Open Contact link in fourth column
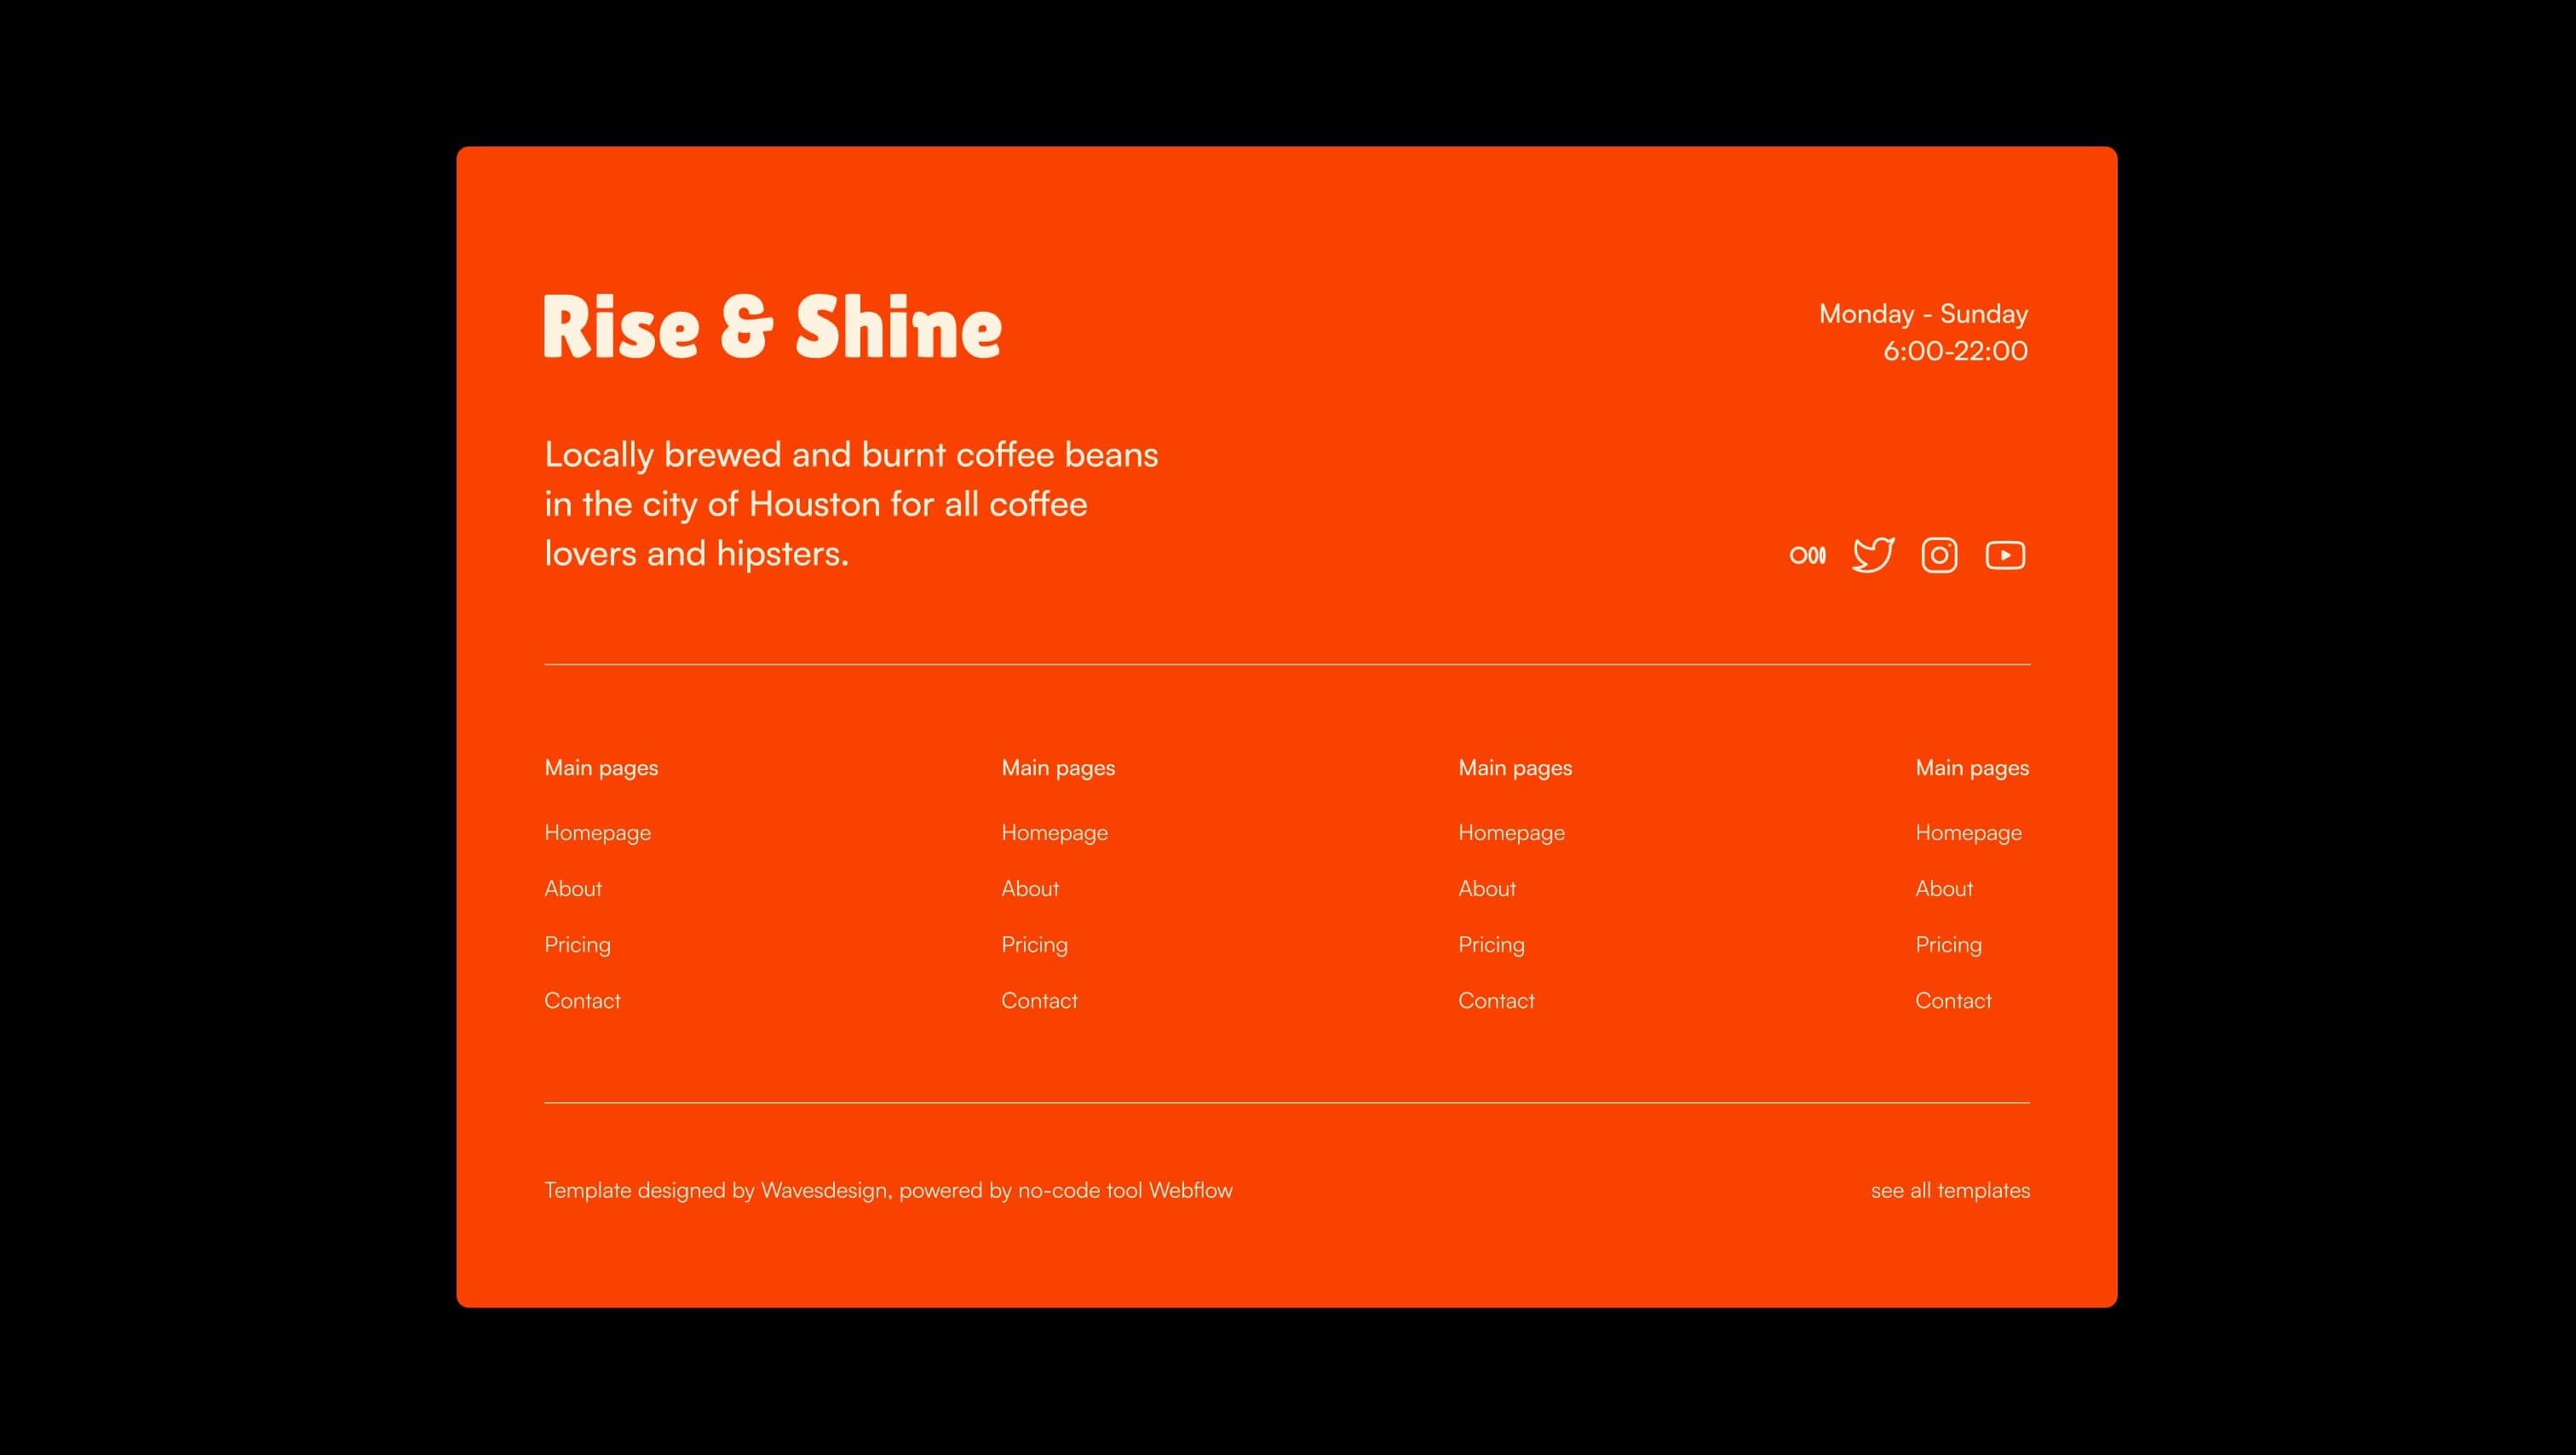 point(1953,1001)
